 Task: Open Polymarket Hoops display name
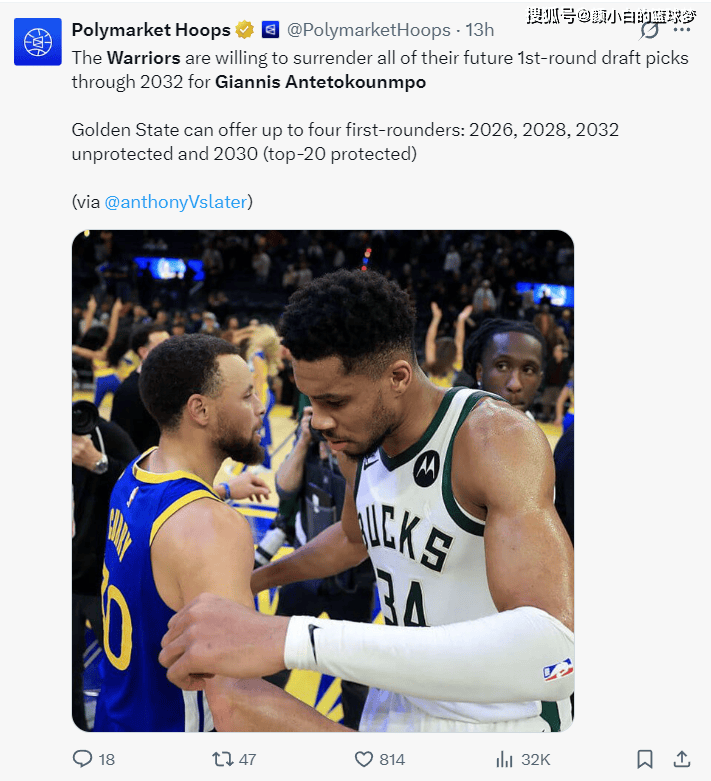point(151,30)
